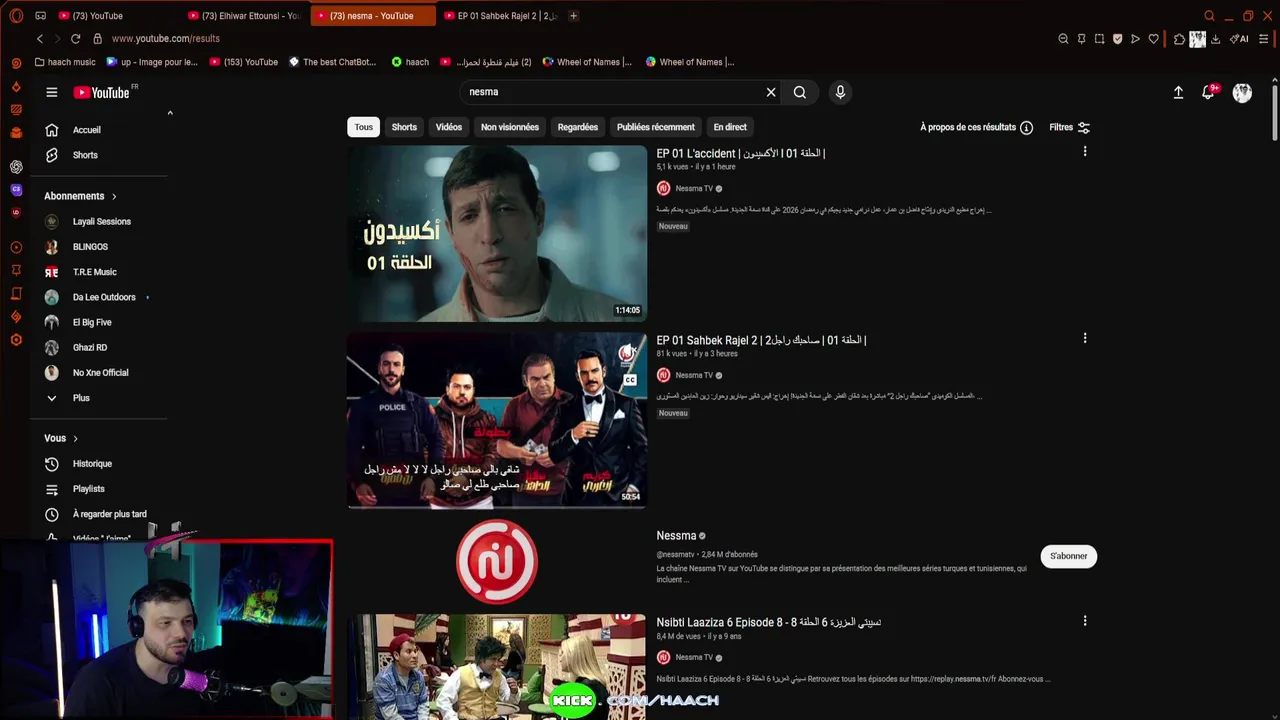Click the pin icon in address bar
This screenshot has height=720, width=1280.
click(1081, 39)
